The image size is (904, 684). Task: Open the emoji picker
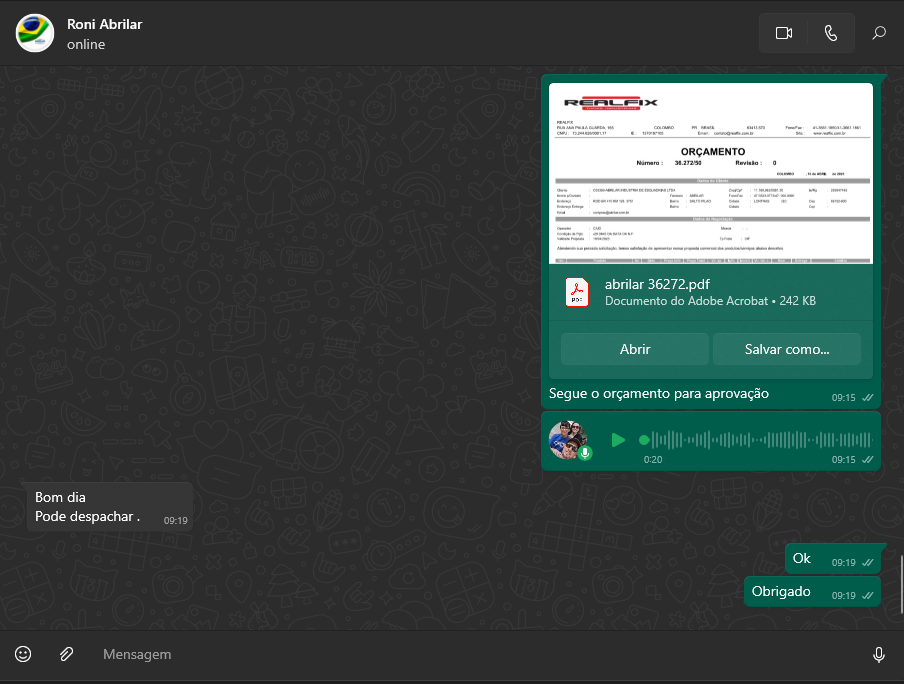tap(23, 654)
